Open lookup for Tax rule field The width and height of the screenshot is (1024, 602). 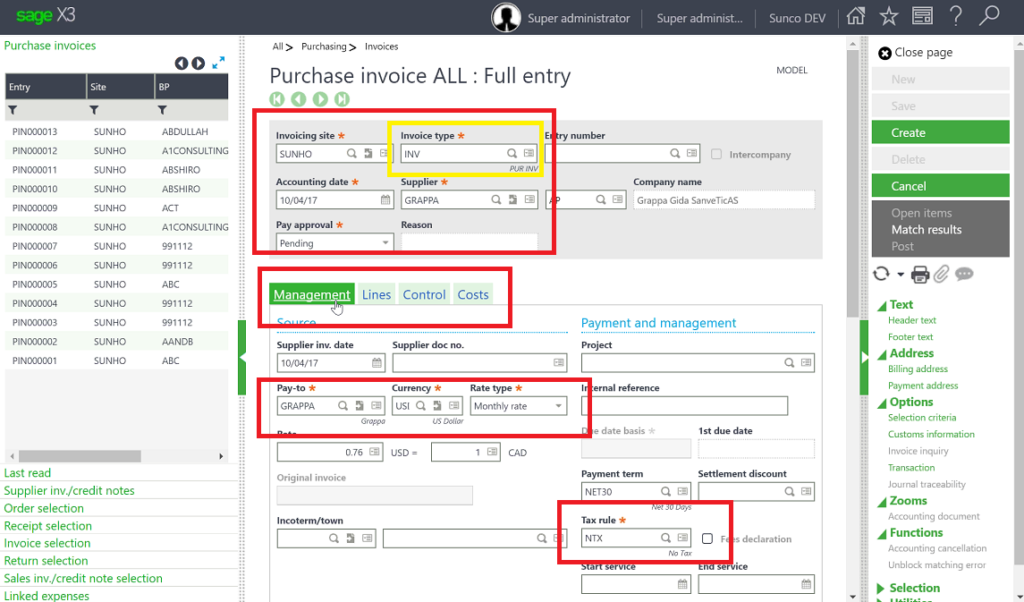click(665, 538)
